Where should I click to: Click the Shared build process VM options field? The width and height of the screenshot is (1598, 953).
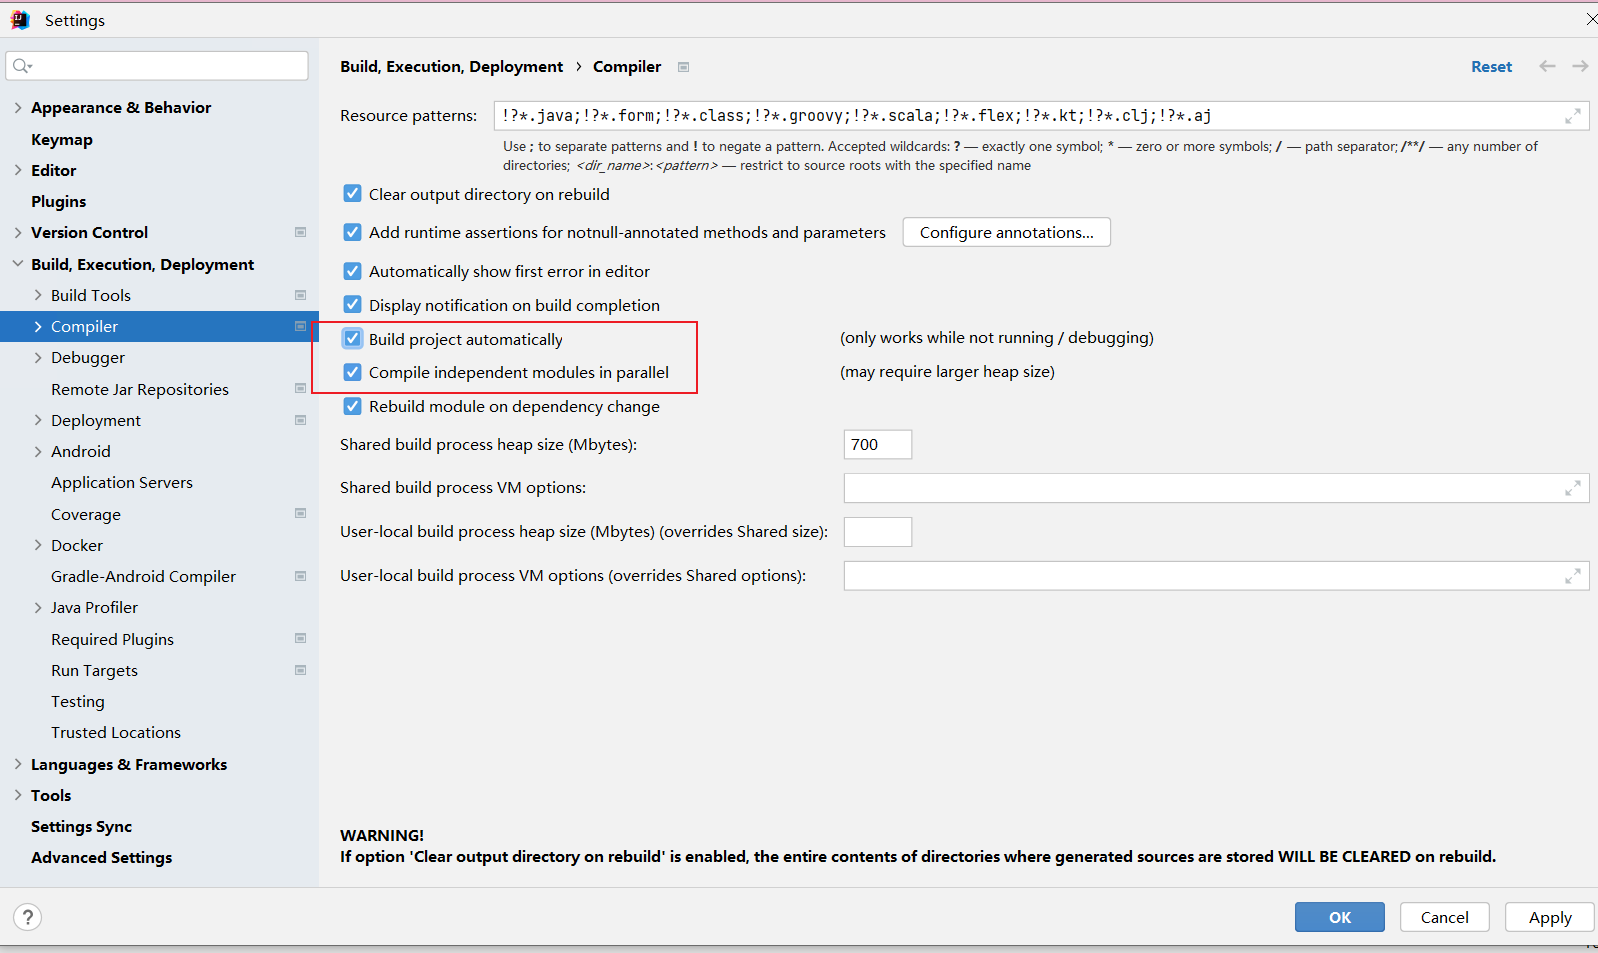pos(1216,488)
